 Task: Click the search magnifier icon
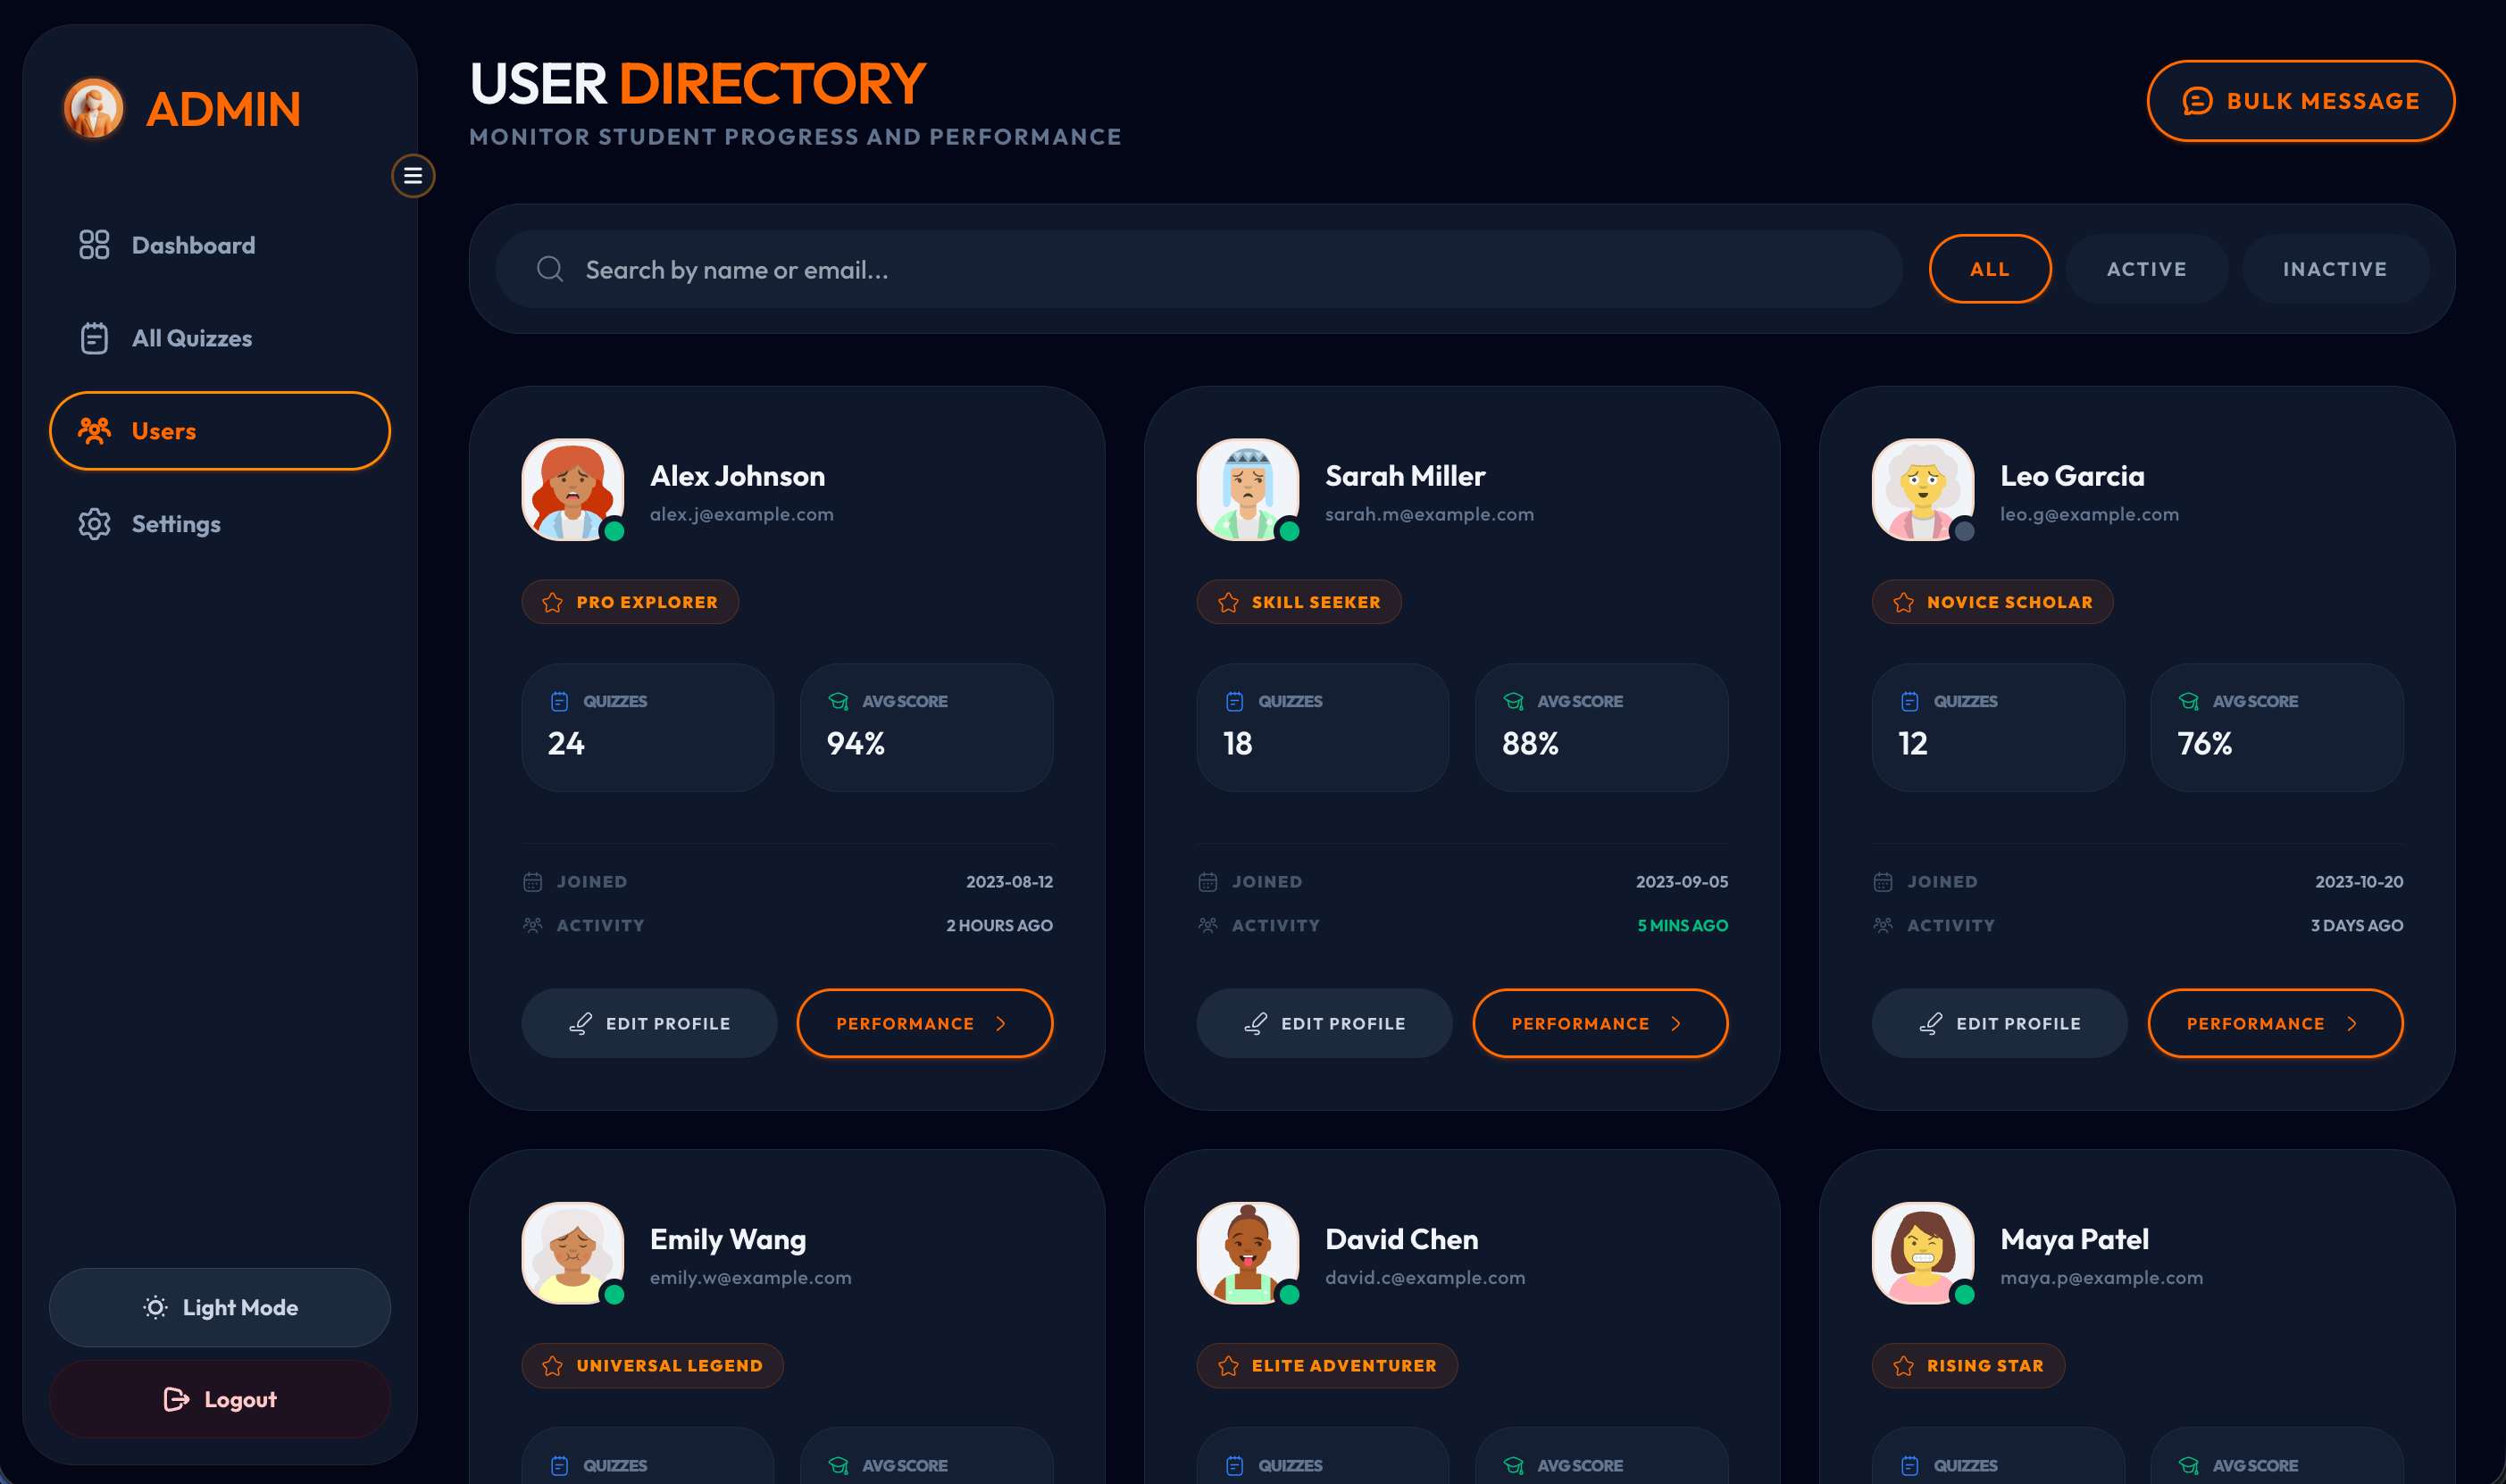coord(550,269)
